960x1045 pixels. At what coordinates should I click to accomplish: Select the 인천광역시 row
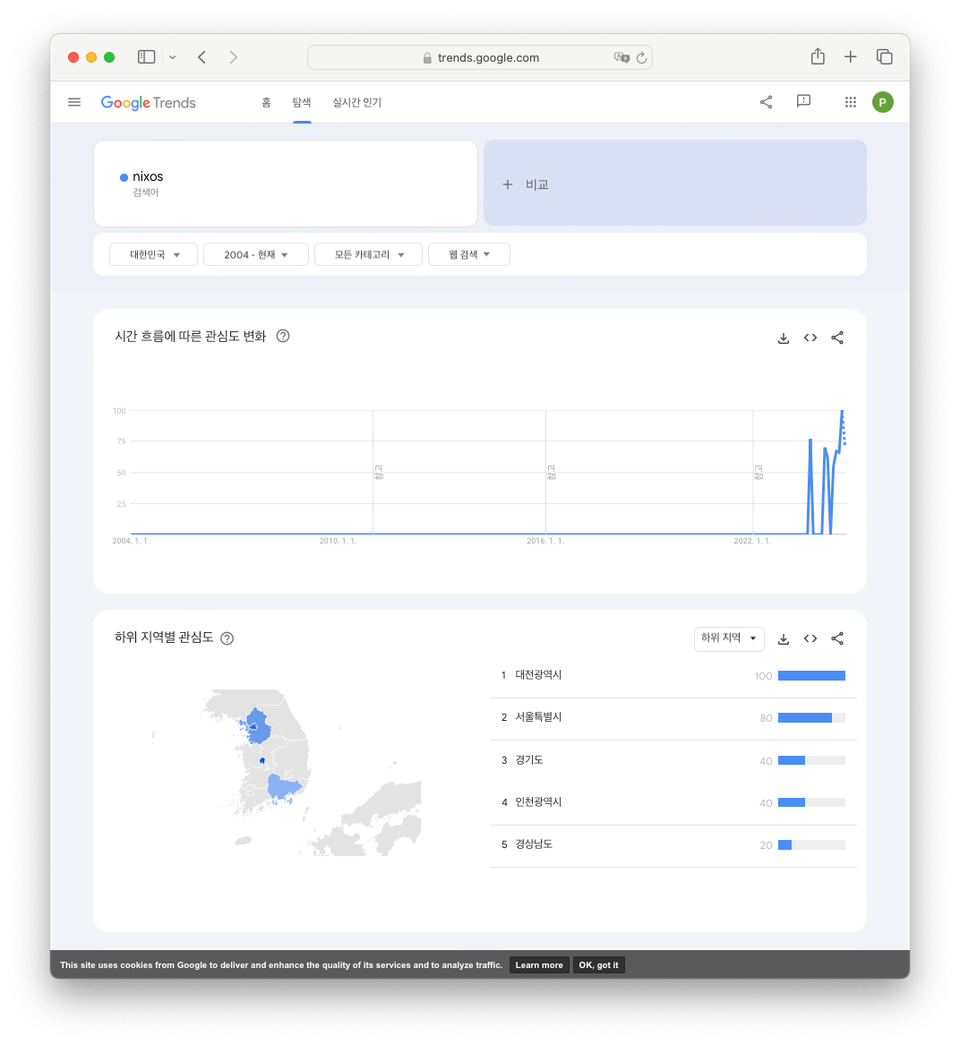673,803
